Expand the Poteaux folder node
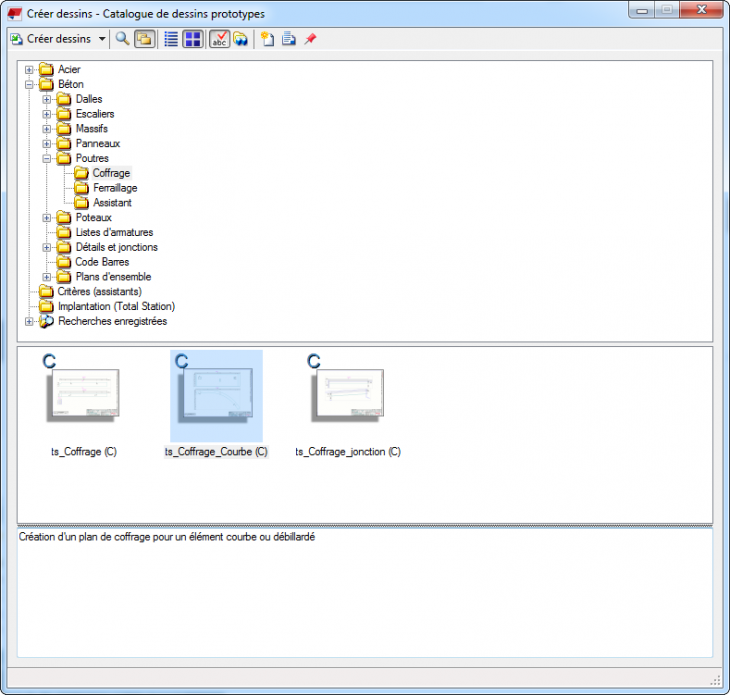Viewport: 730px width, 695px height. click(x=47, y=218)
